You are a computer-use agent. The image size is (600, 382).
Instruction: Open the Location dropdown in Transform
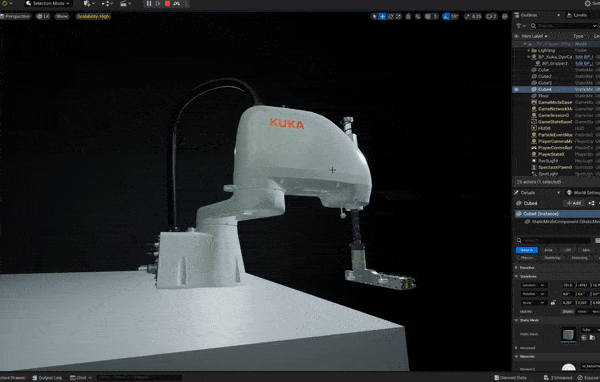(x=534, y=285)
